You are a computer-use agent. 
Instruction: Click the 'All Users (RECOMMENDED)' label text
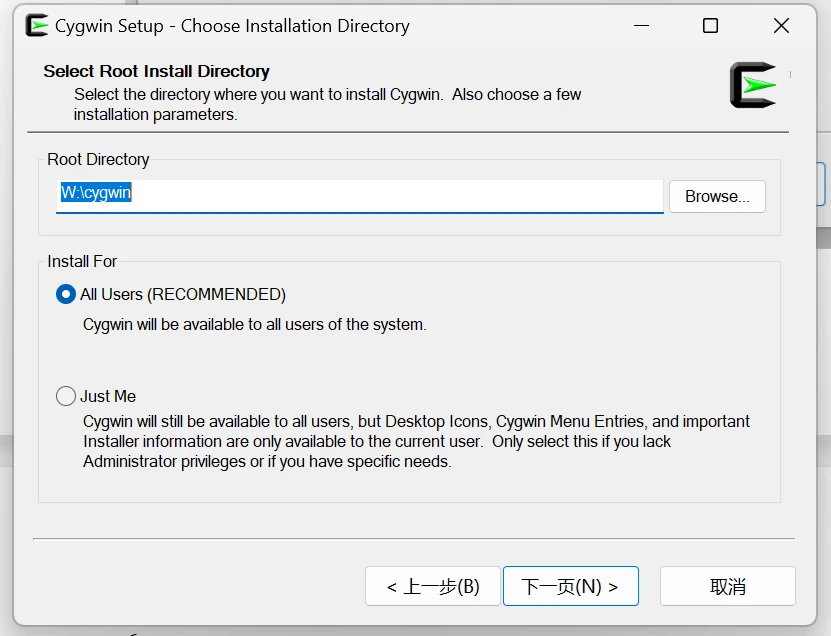tap(183, 294)
